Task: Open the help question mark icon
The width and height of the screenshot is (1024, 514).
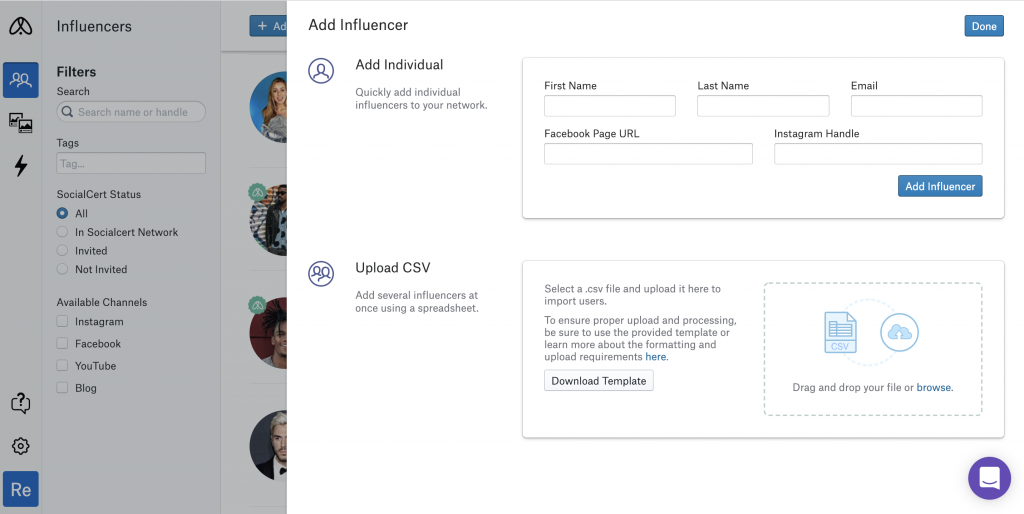Action: click(x=20, y=403)
